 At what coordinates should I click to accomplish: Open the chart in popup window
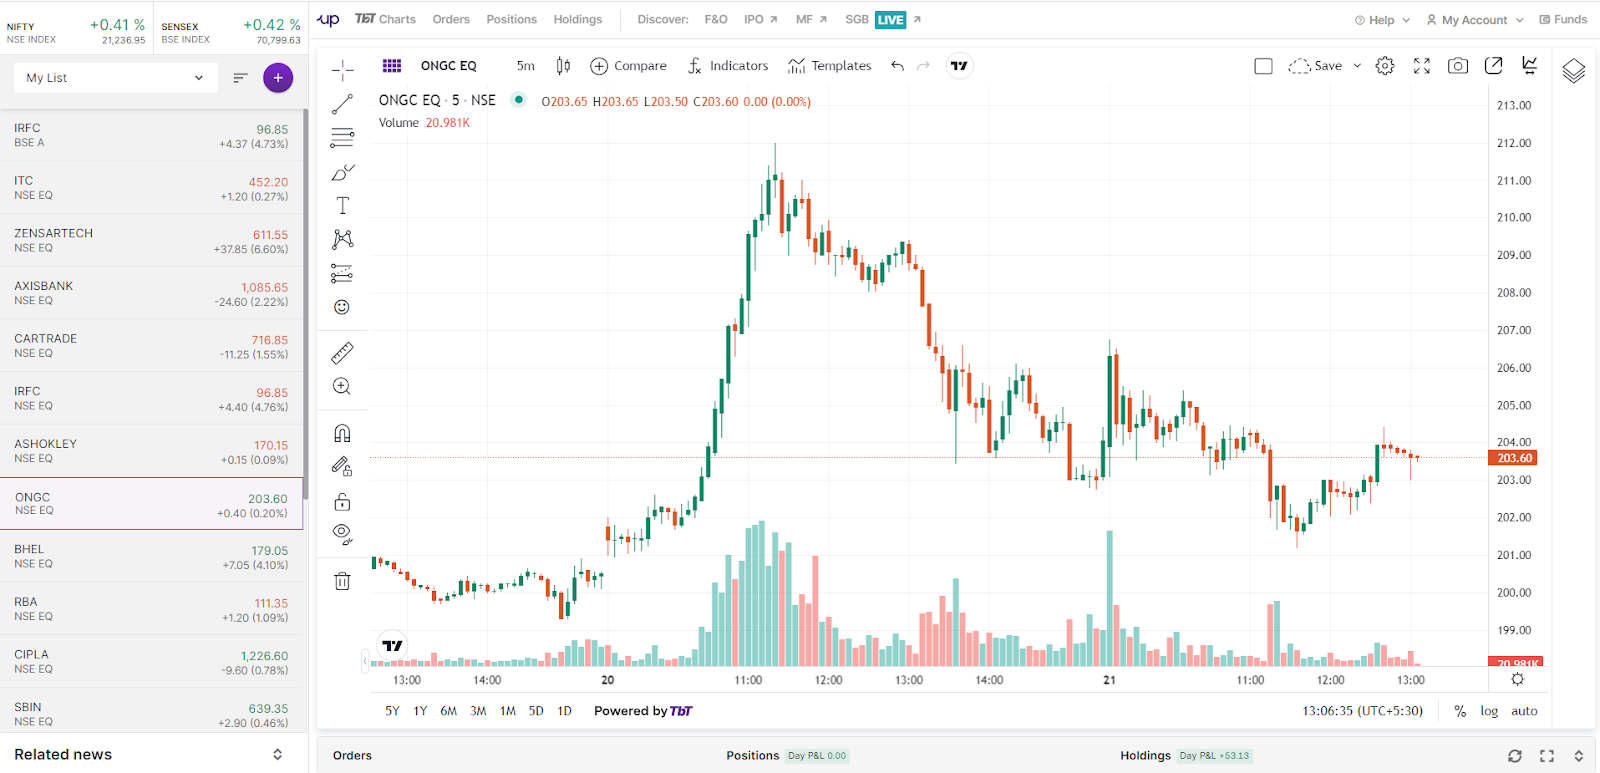point(1494,66)
